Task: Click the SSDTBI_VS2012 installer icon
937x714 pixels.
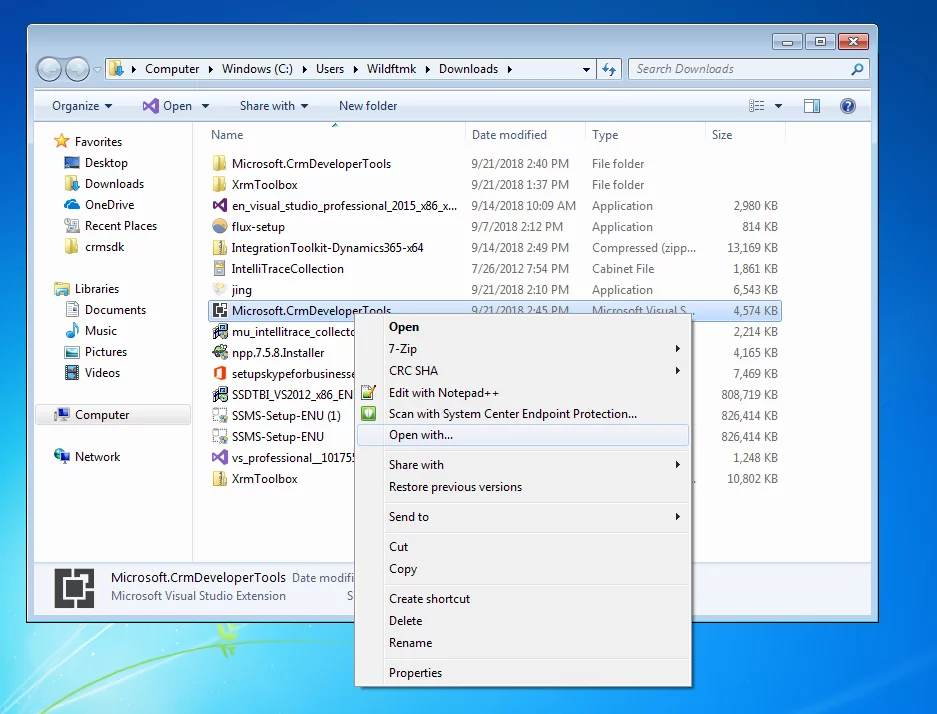Action: click(x=220, y=394)
